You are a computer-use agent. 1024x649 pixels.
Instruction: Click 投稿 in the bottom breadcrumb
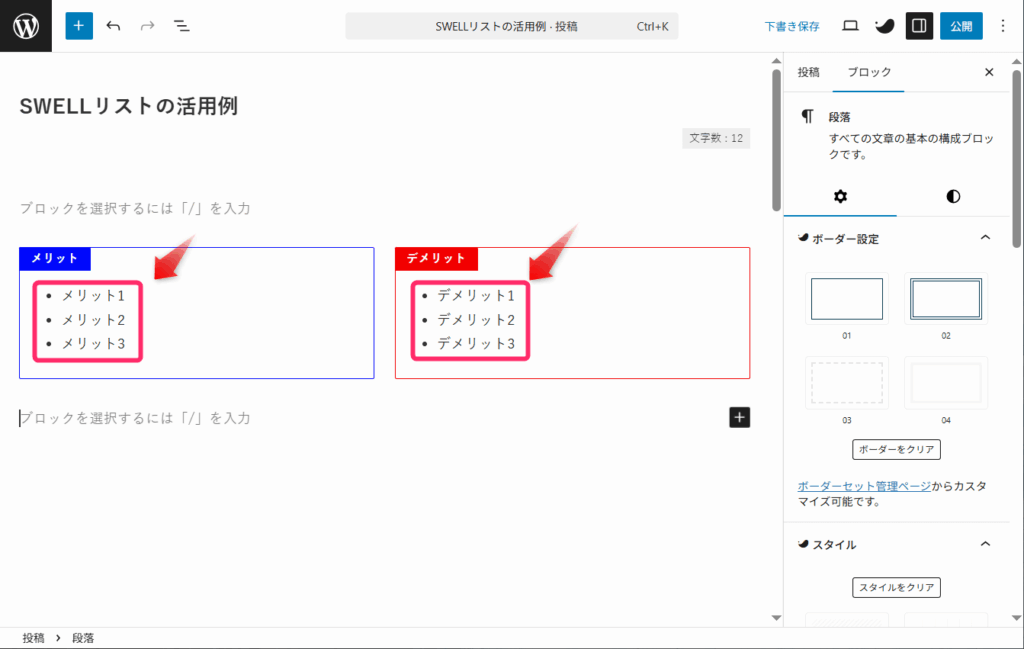click(x=33, y=638)
